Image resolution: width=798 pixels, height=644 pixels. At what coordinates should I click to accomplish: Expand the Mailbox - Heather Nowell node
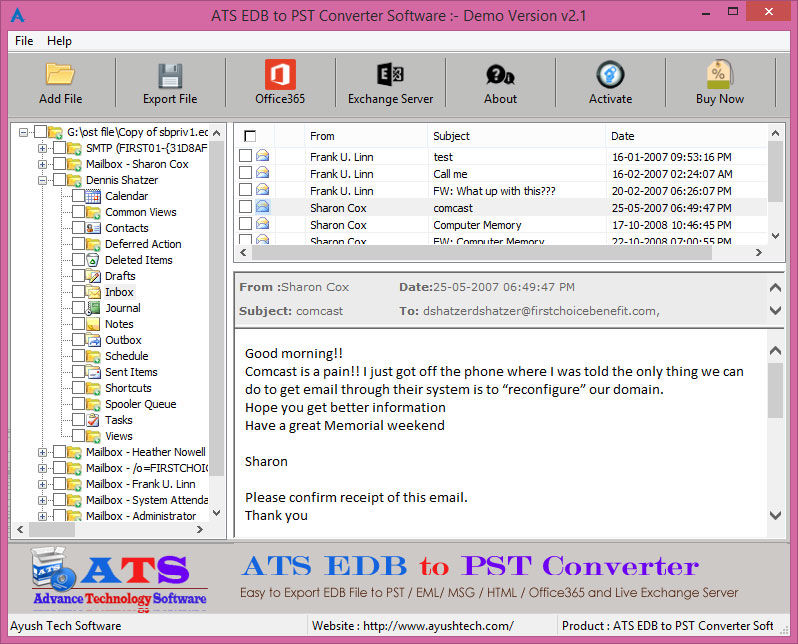click(42, 452)
